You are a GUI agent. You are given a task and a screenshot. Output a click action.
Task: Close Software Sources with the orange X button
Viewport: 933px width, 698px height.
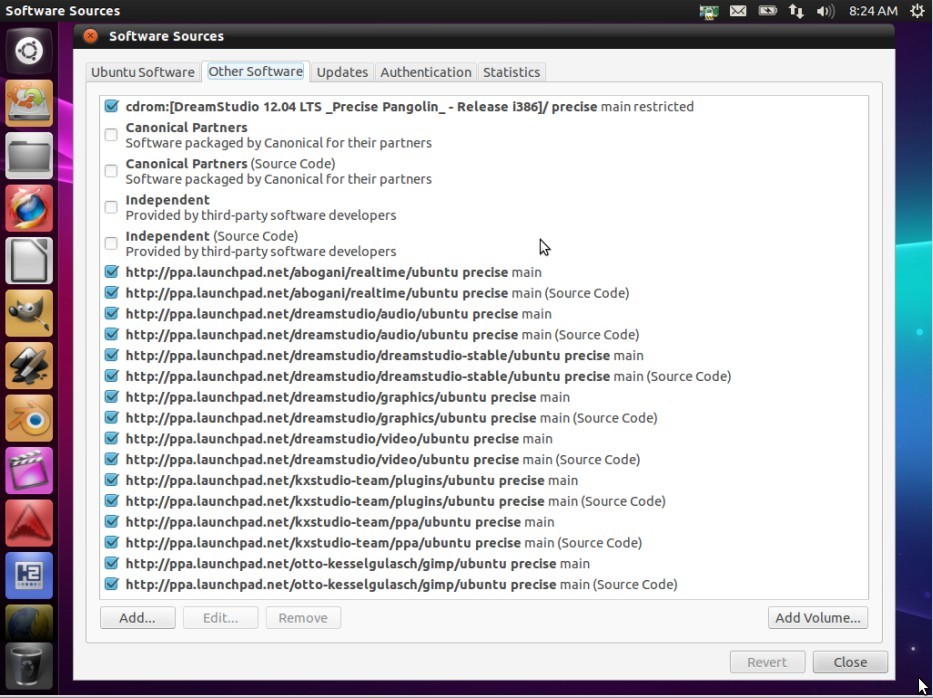click(x=90, y=36)
